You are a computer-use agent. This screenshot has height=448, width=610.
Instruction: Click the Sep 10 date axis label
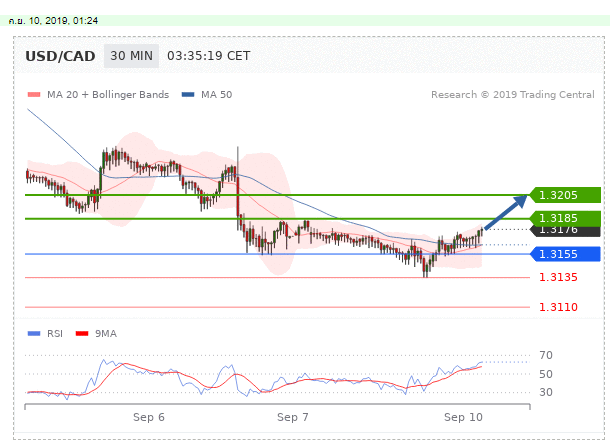pyautogui.click(x=463, y=417)
